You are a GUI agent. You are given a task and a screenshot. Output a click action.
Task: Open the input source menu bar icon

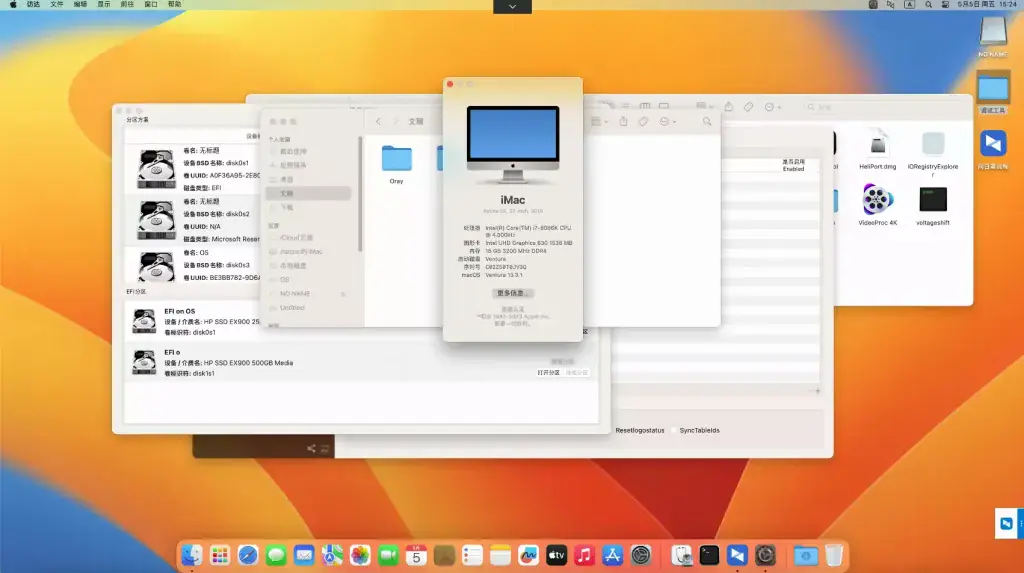[x=909, y=5]
